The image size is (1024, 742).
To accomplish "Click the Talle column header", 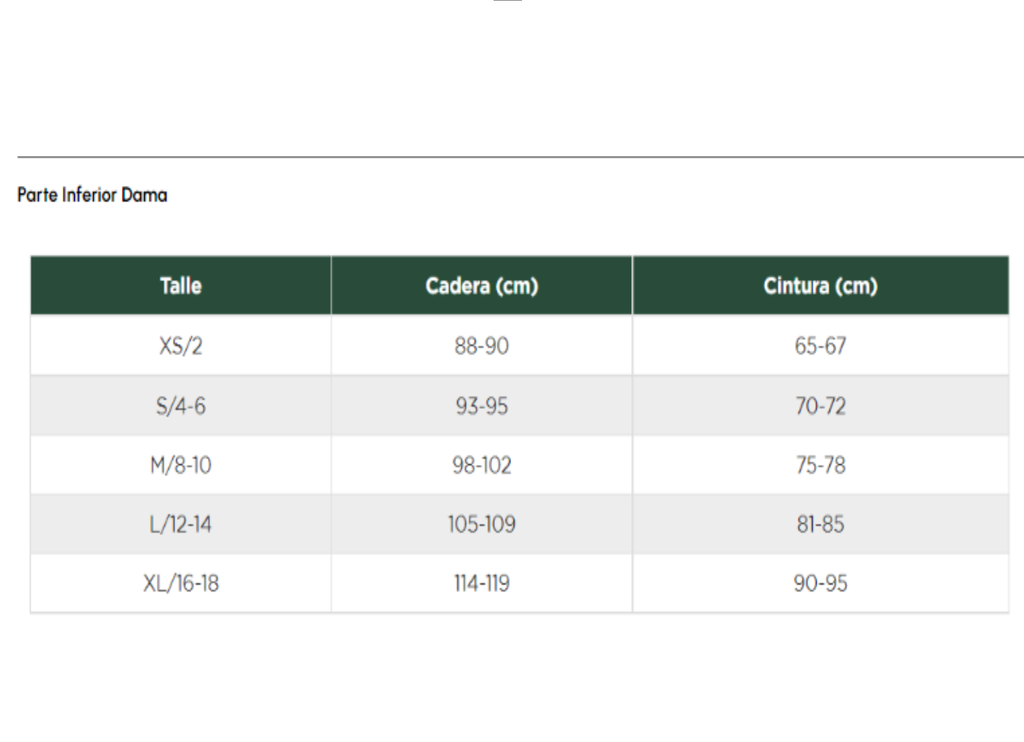I will click(x=181, y=285).
